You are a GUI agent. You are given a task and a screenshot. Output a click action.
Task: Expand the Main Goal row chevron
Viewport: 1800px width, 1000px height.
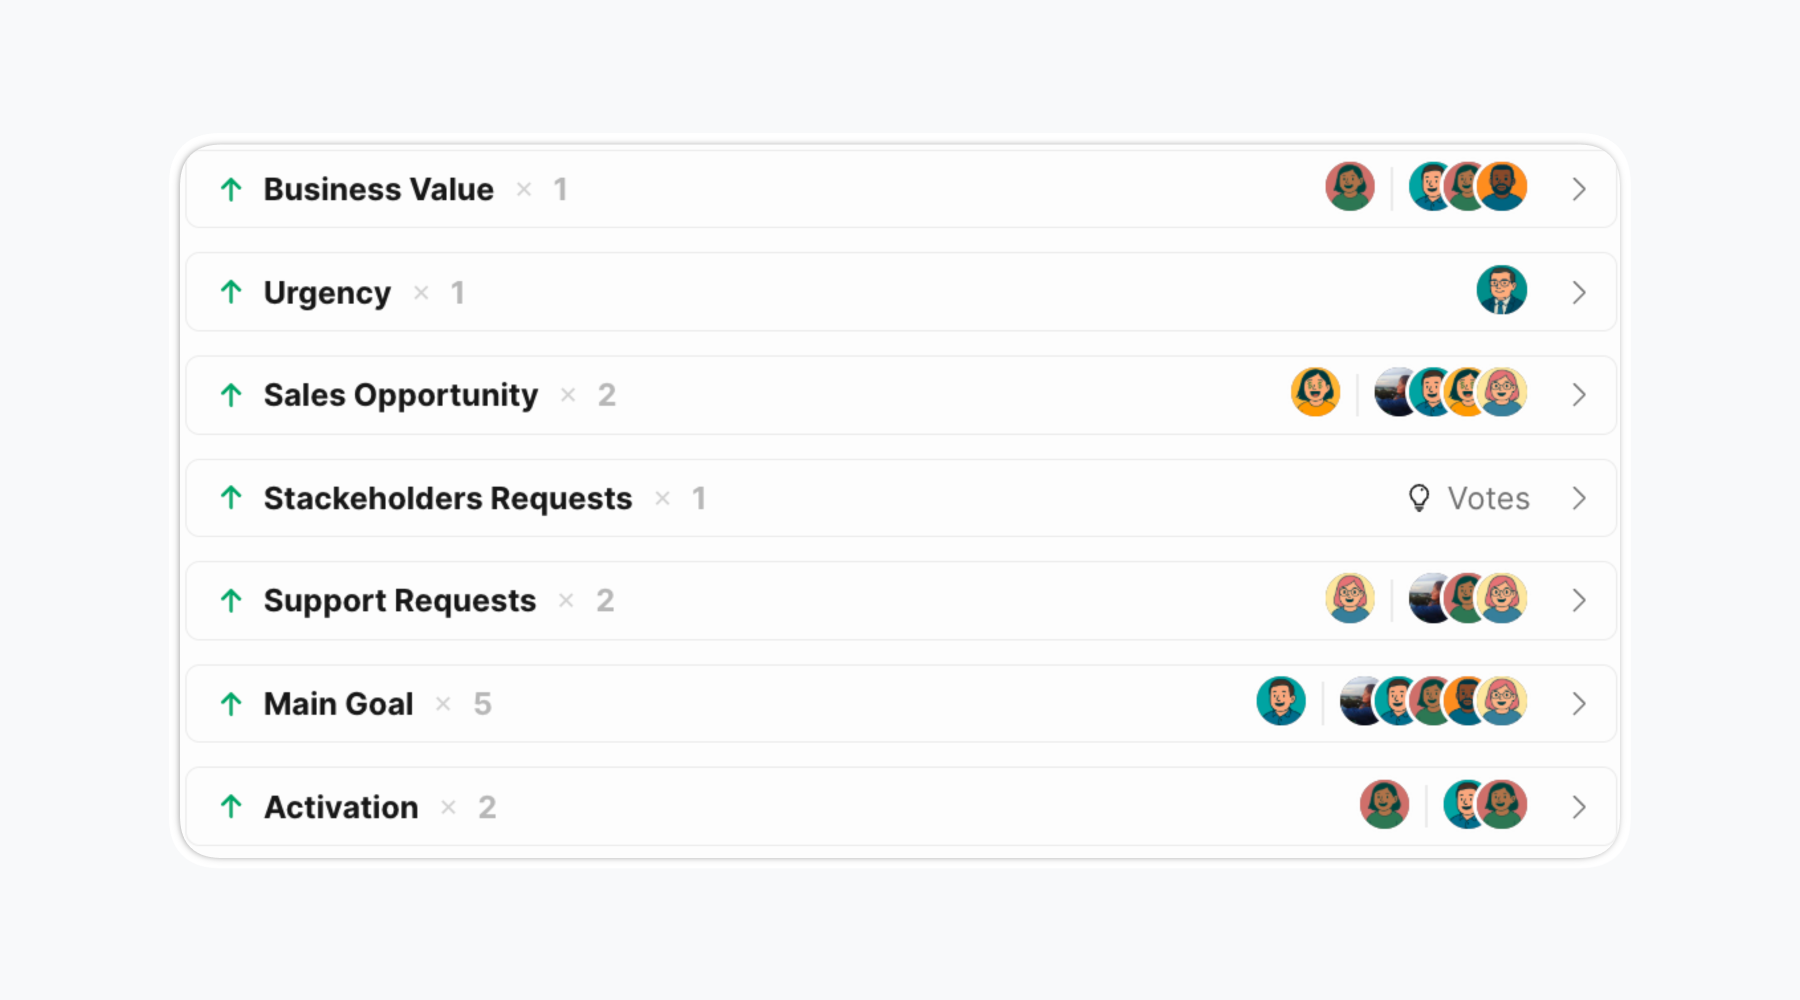pyautogui.click(x=1578, y=704)
